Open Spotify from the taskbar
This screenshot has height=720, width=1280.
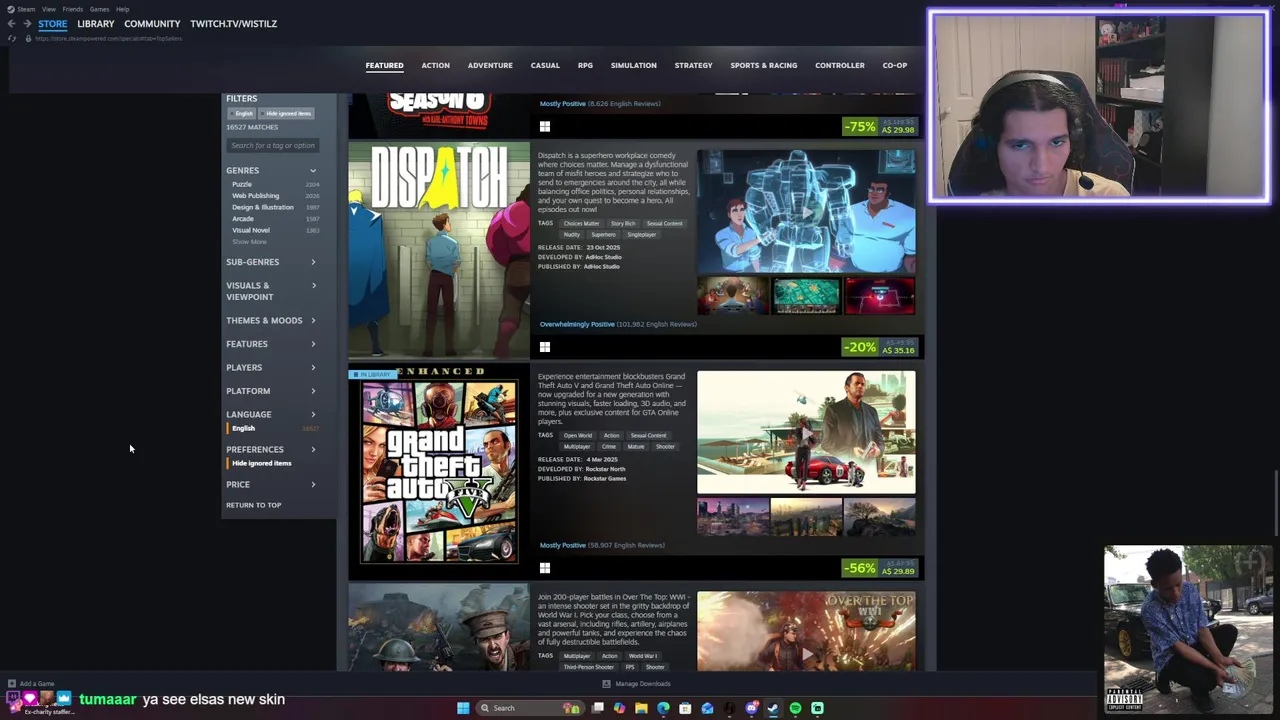coord(795,708)
